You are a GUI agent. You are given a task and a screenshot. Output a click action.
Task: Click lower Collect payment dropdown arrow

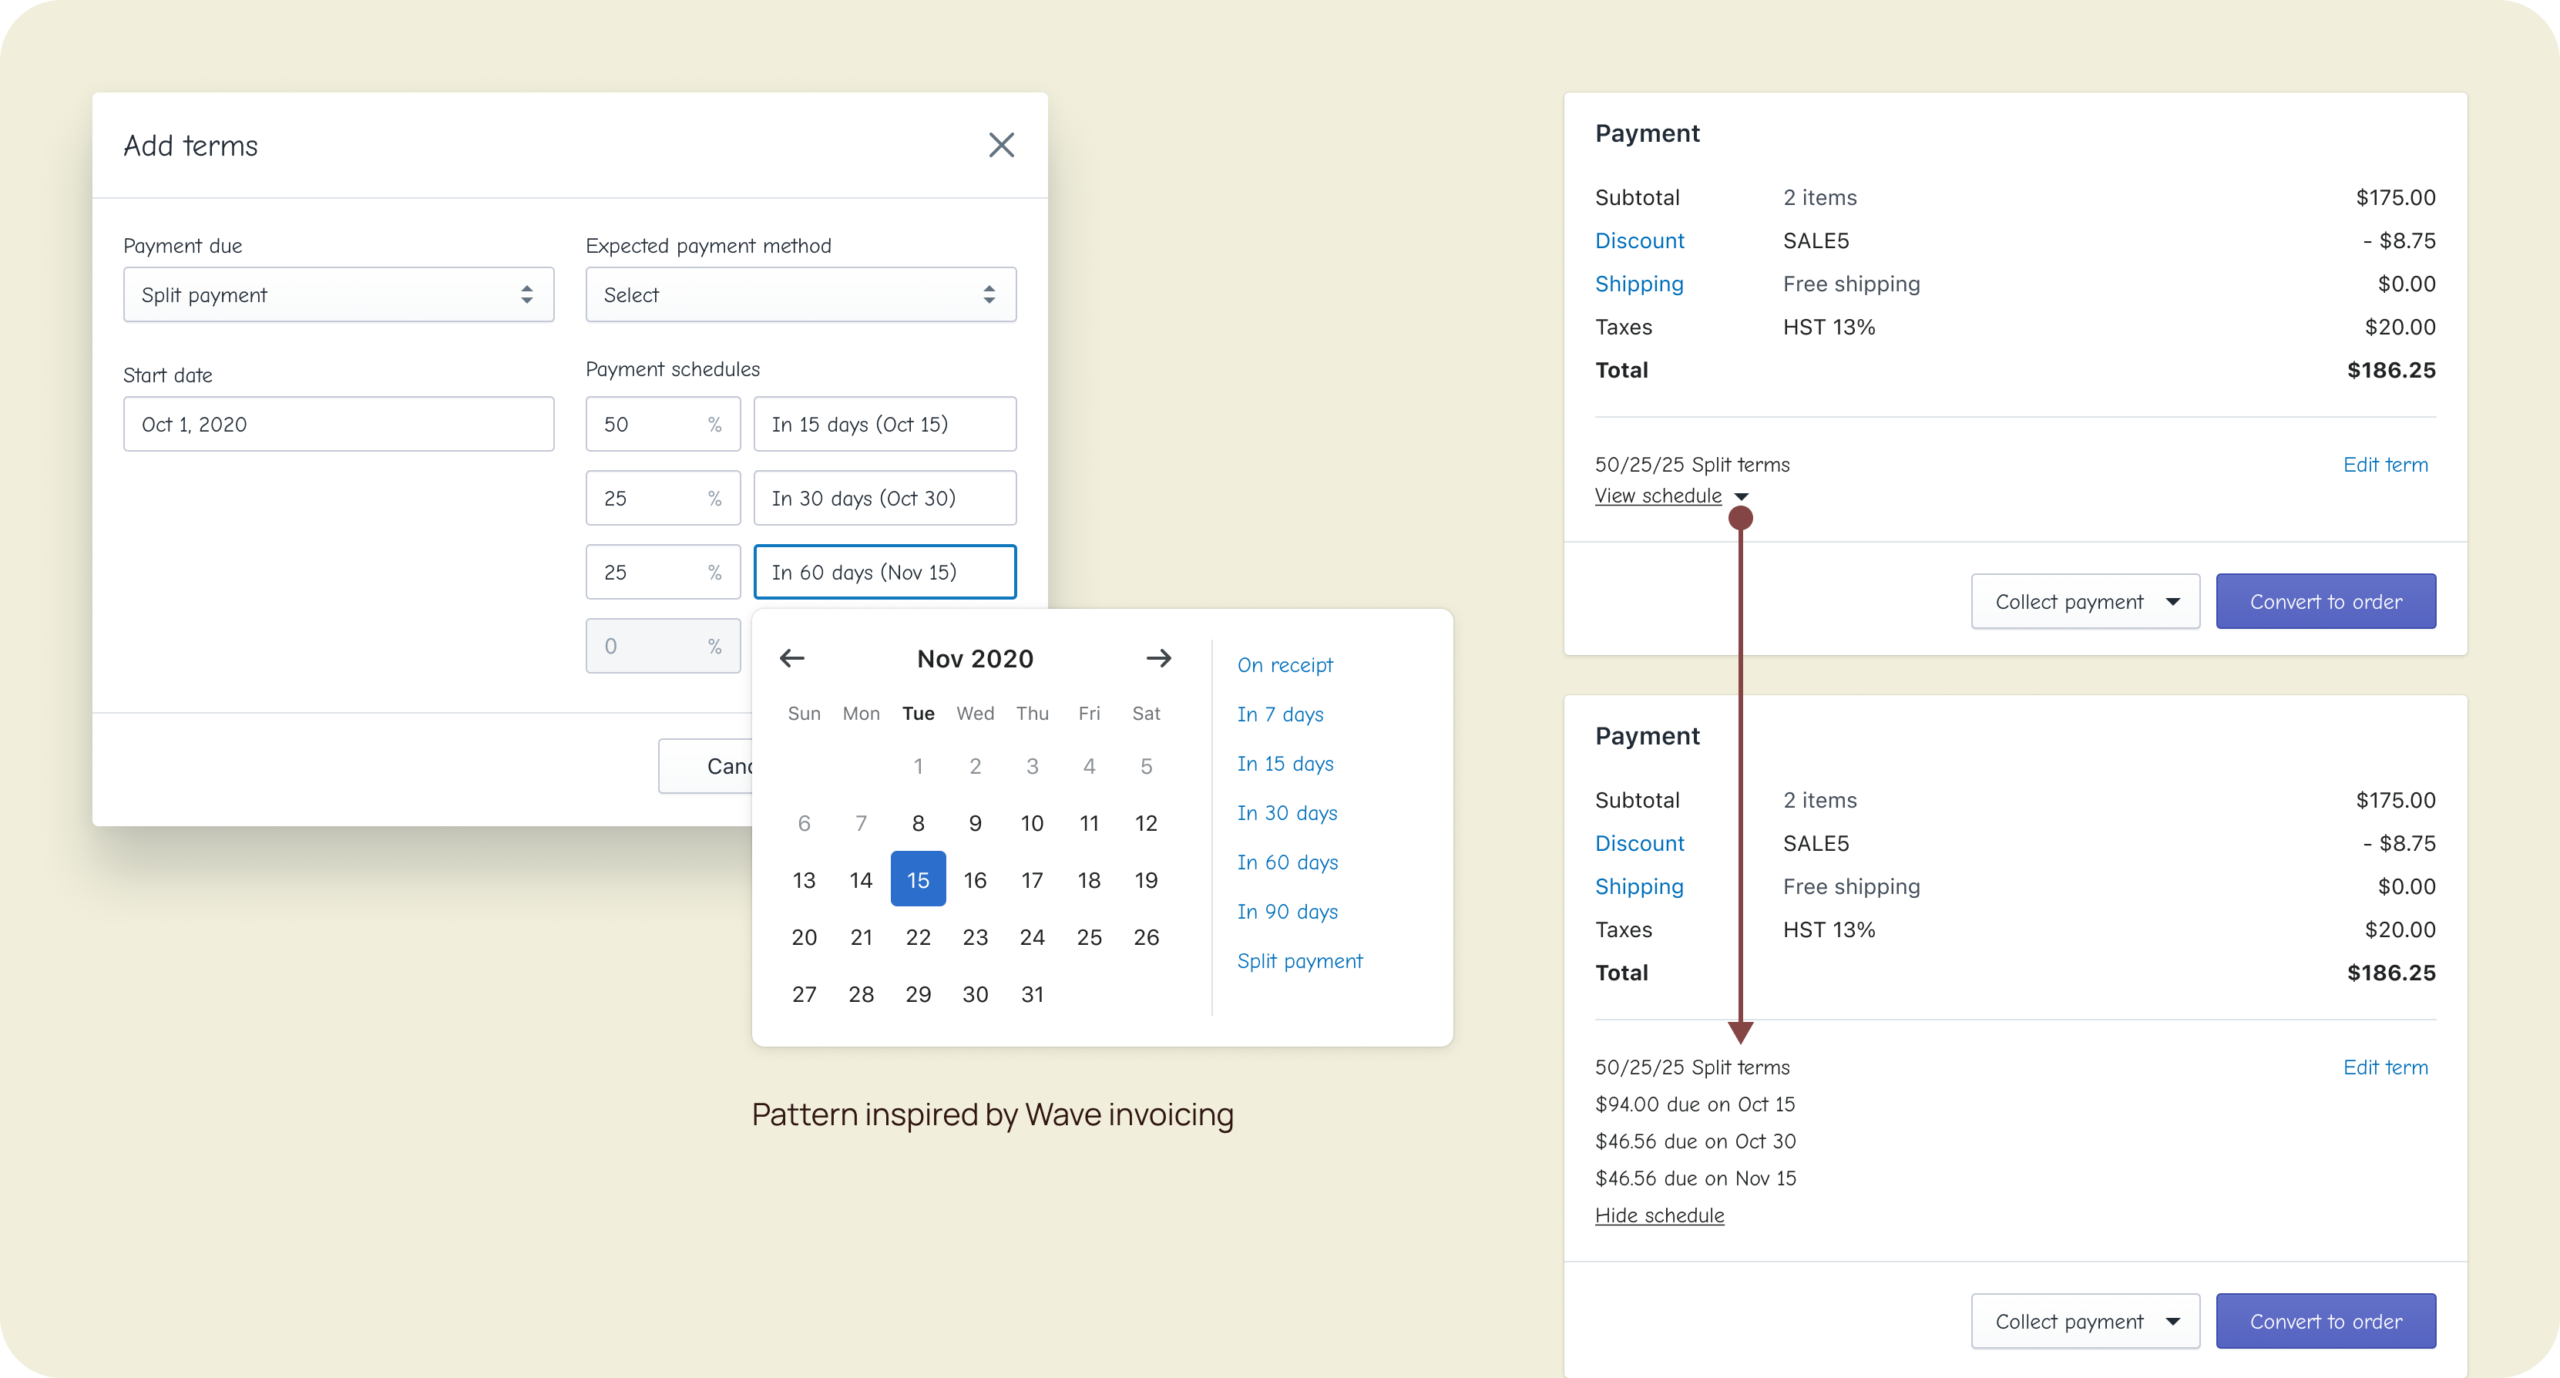(x=2173, y=1322)
